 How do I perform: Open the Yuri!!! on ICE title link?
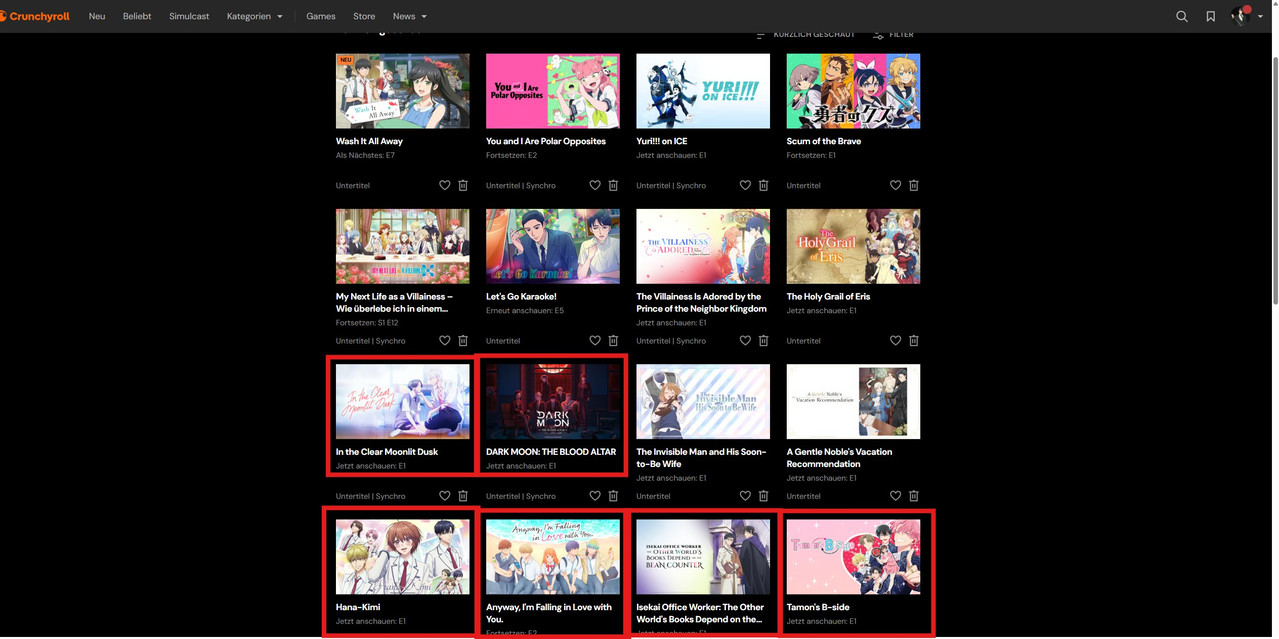click(662, 141)
